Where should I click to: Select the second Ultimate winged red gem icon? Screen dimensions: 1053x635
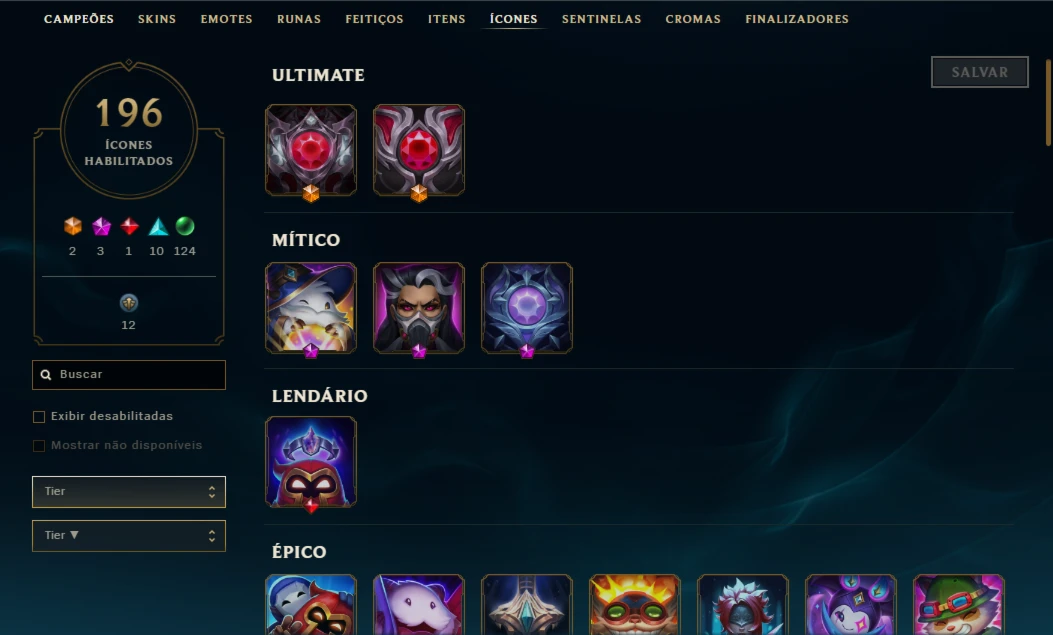419,150
